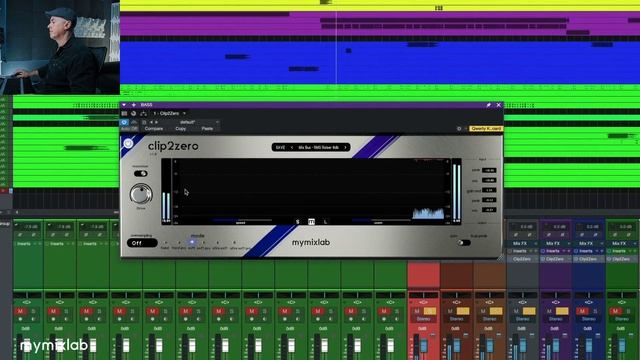Select the last mode radio button on right

tap(234, 242)
